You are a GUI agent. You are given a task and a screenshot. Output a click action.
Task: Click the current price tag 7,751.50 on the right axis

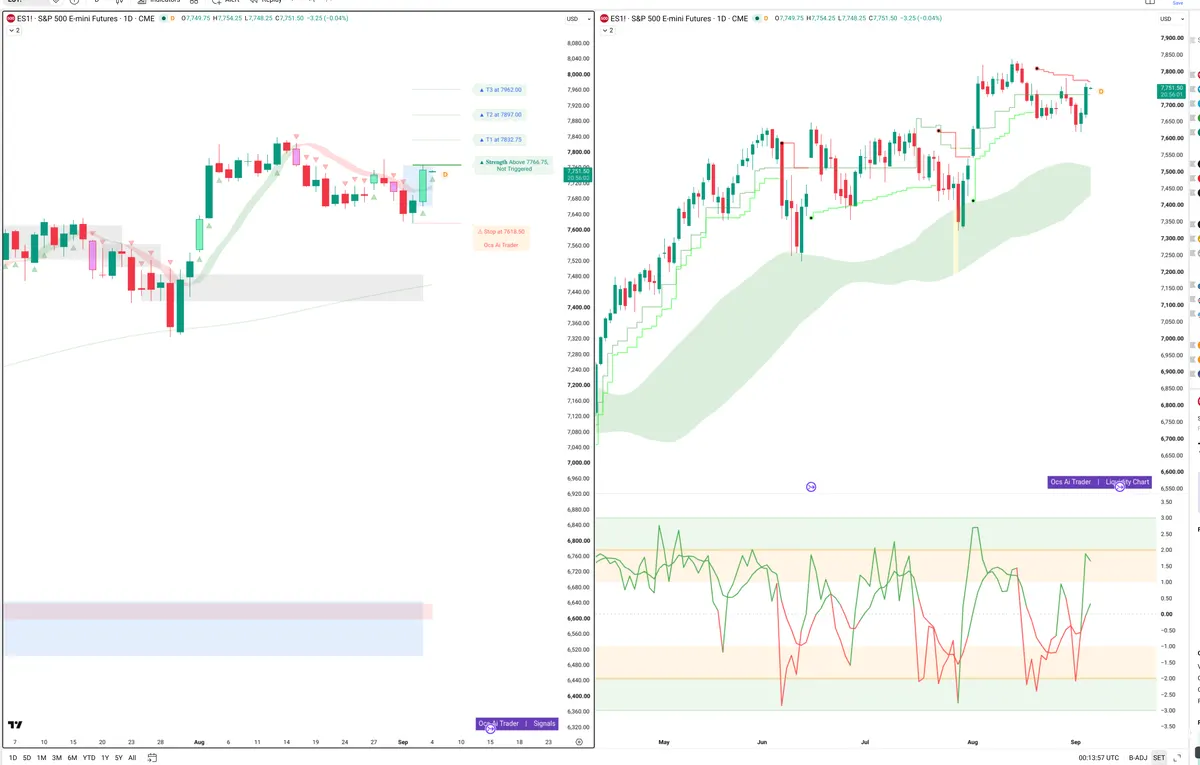coord(1172,91)
